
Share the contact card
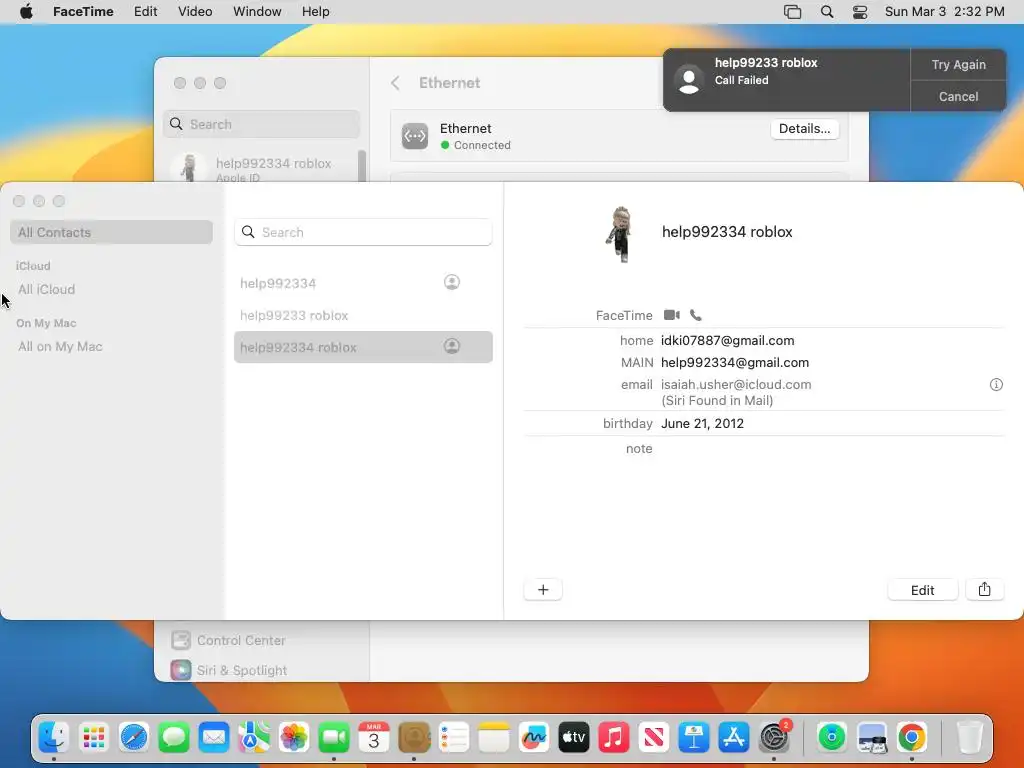point(984,590)
